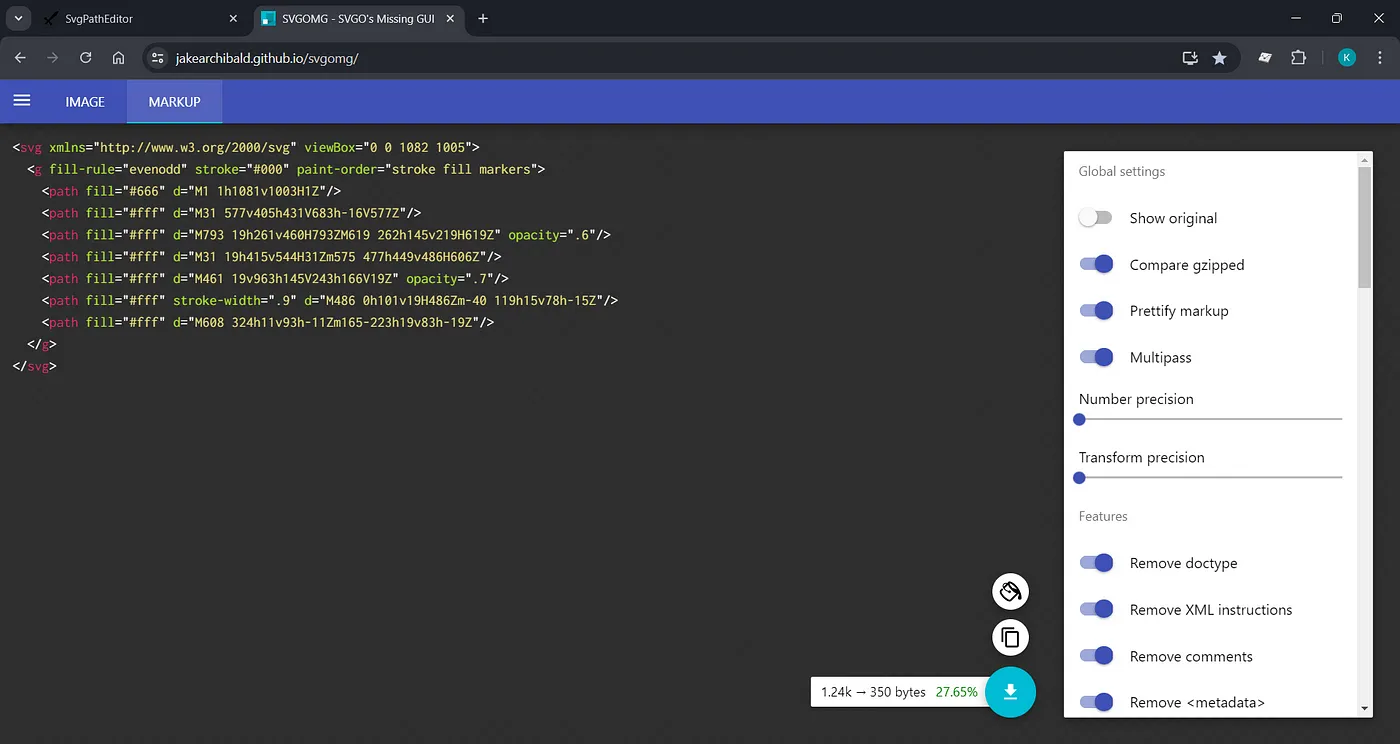Copy markup to clipboard
The width and height of the screenshot is (1400, 744).
pos(1010,637)
